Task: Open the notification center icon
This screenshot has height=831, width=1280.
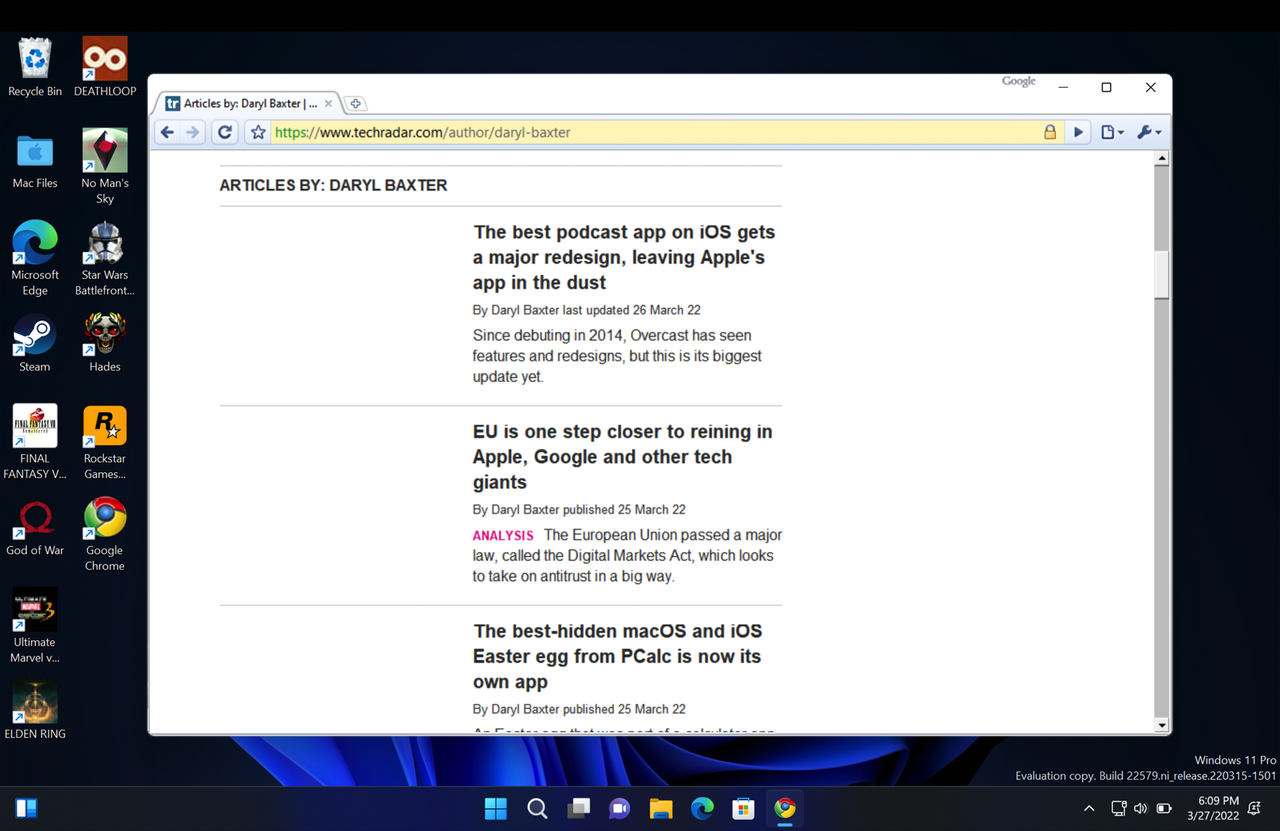Action: 1254,808
